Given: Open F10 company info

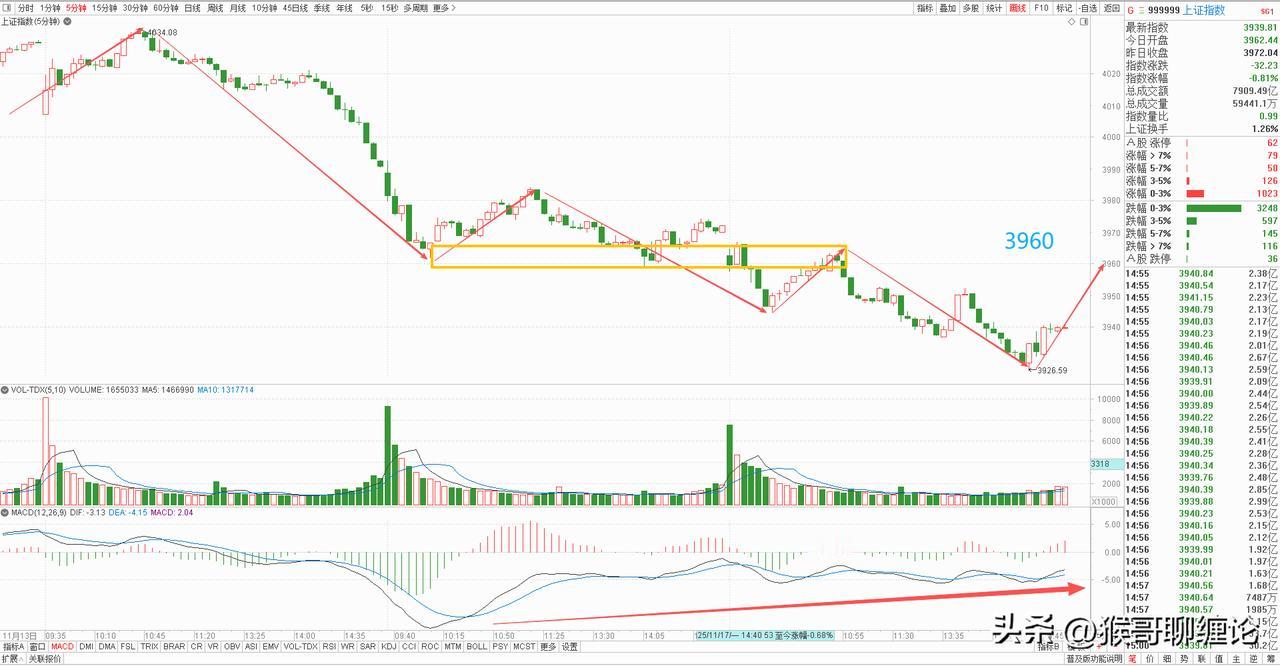Looking at the screenshot, I should [1041, 8].
